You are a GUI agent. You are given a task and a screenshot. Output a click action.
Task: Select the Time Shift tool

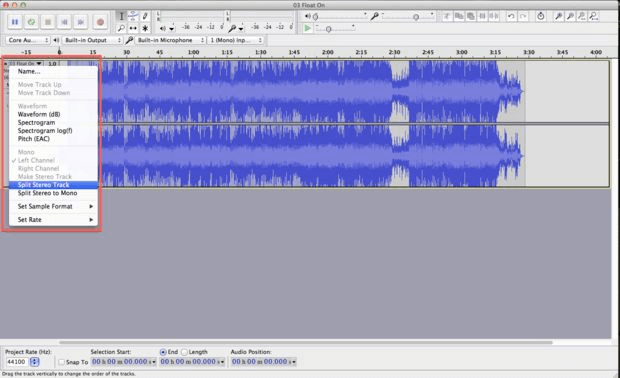click(x=133, y=28)
